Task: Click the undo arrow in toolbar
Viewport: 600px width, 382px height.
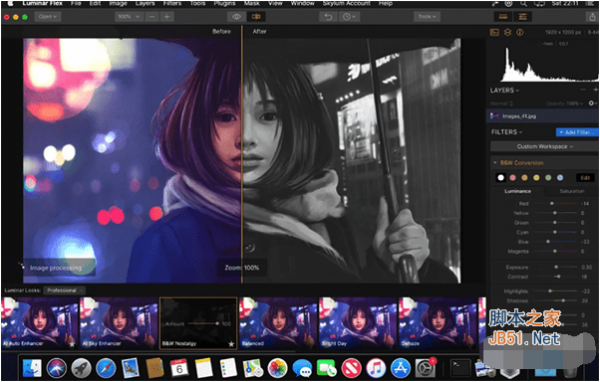Action: [328, 17]
